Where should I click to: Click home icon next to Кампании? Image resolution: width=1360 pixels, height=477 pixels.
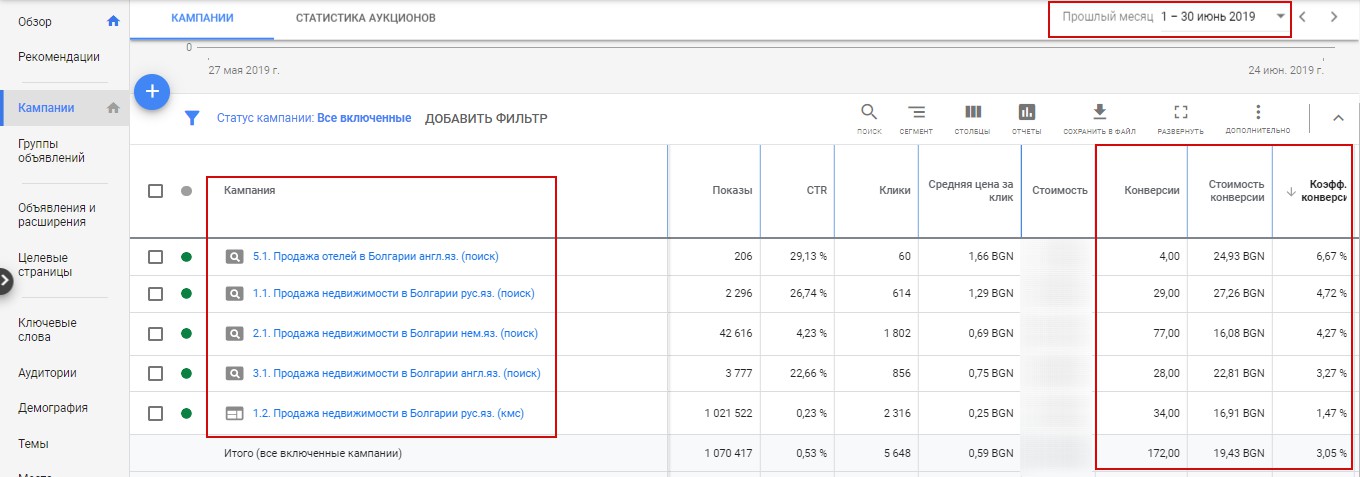point(113,108)
